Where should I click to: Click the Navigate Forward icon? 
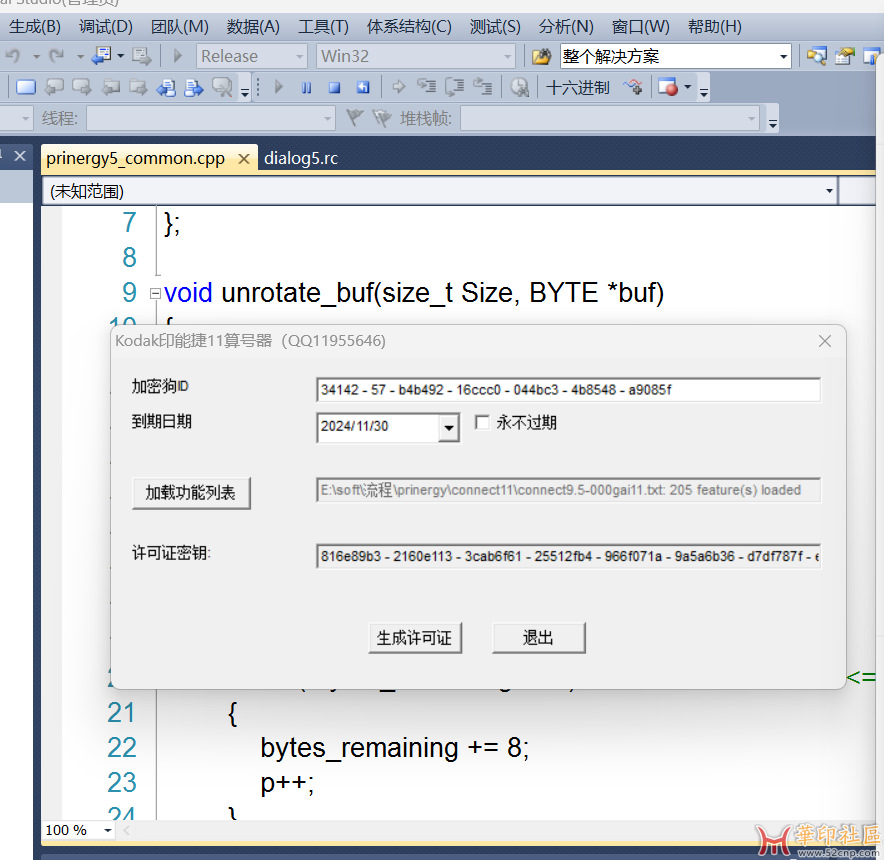142,56
